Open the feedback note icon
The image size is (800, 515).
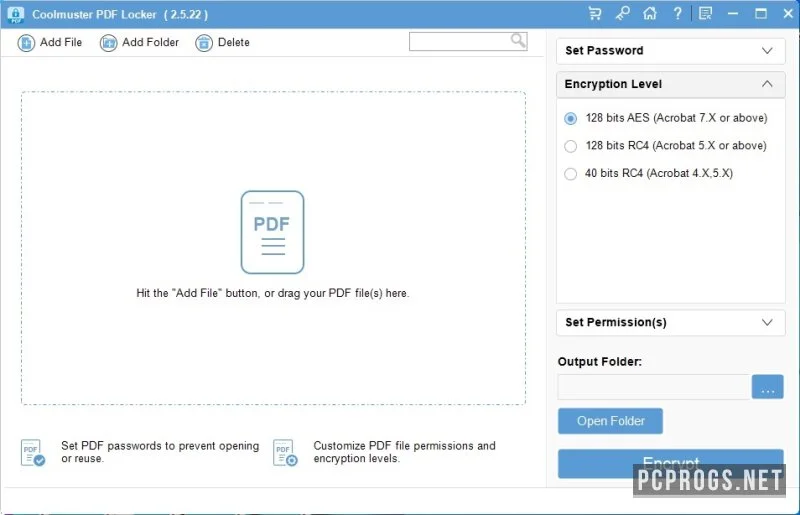706,14
